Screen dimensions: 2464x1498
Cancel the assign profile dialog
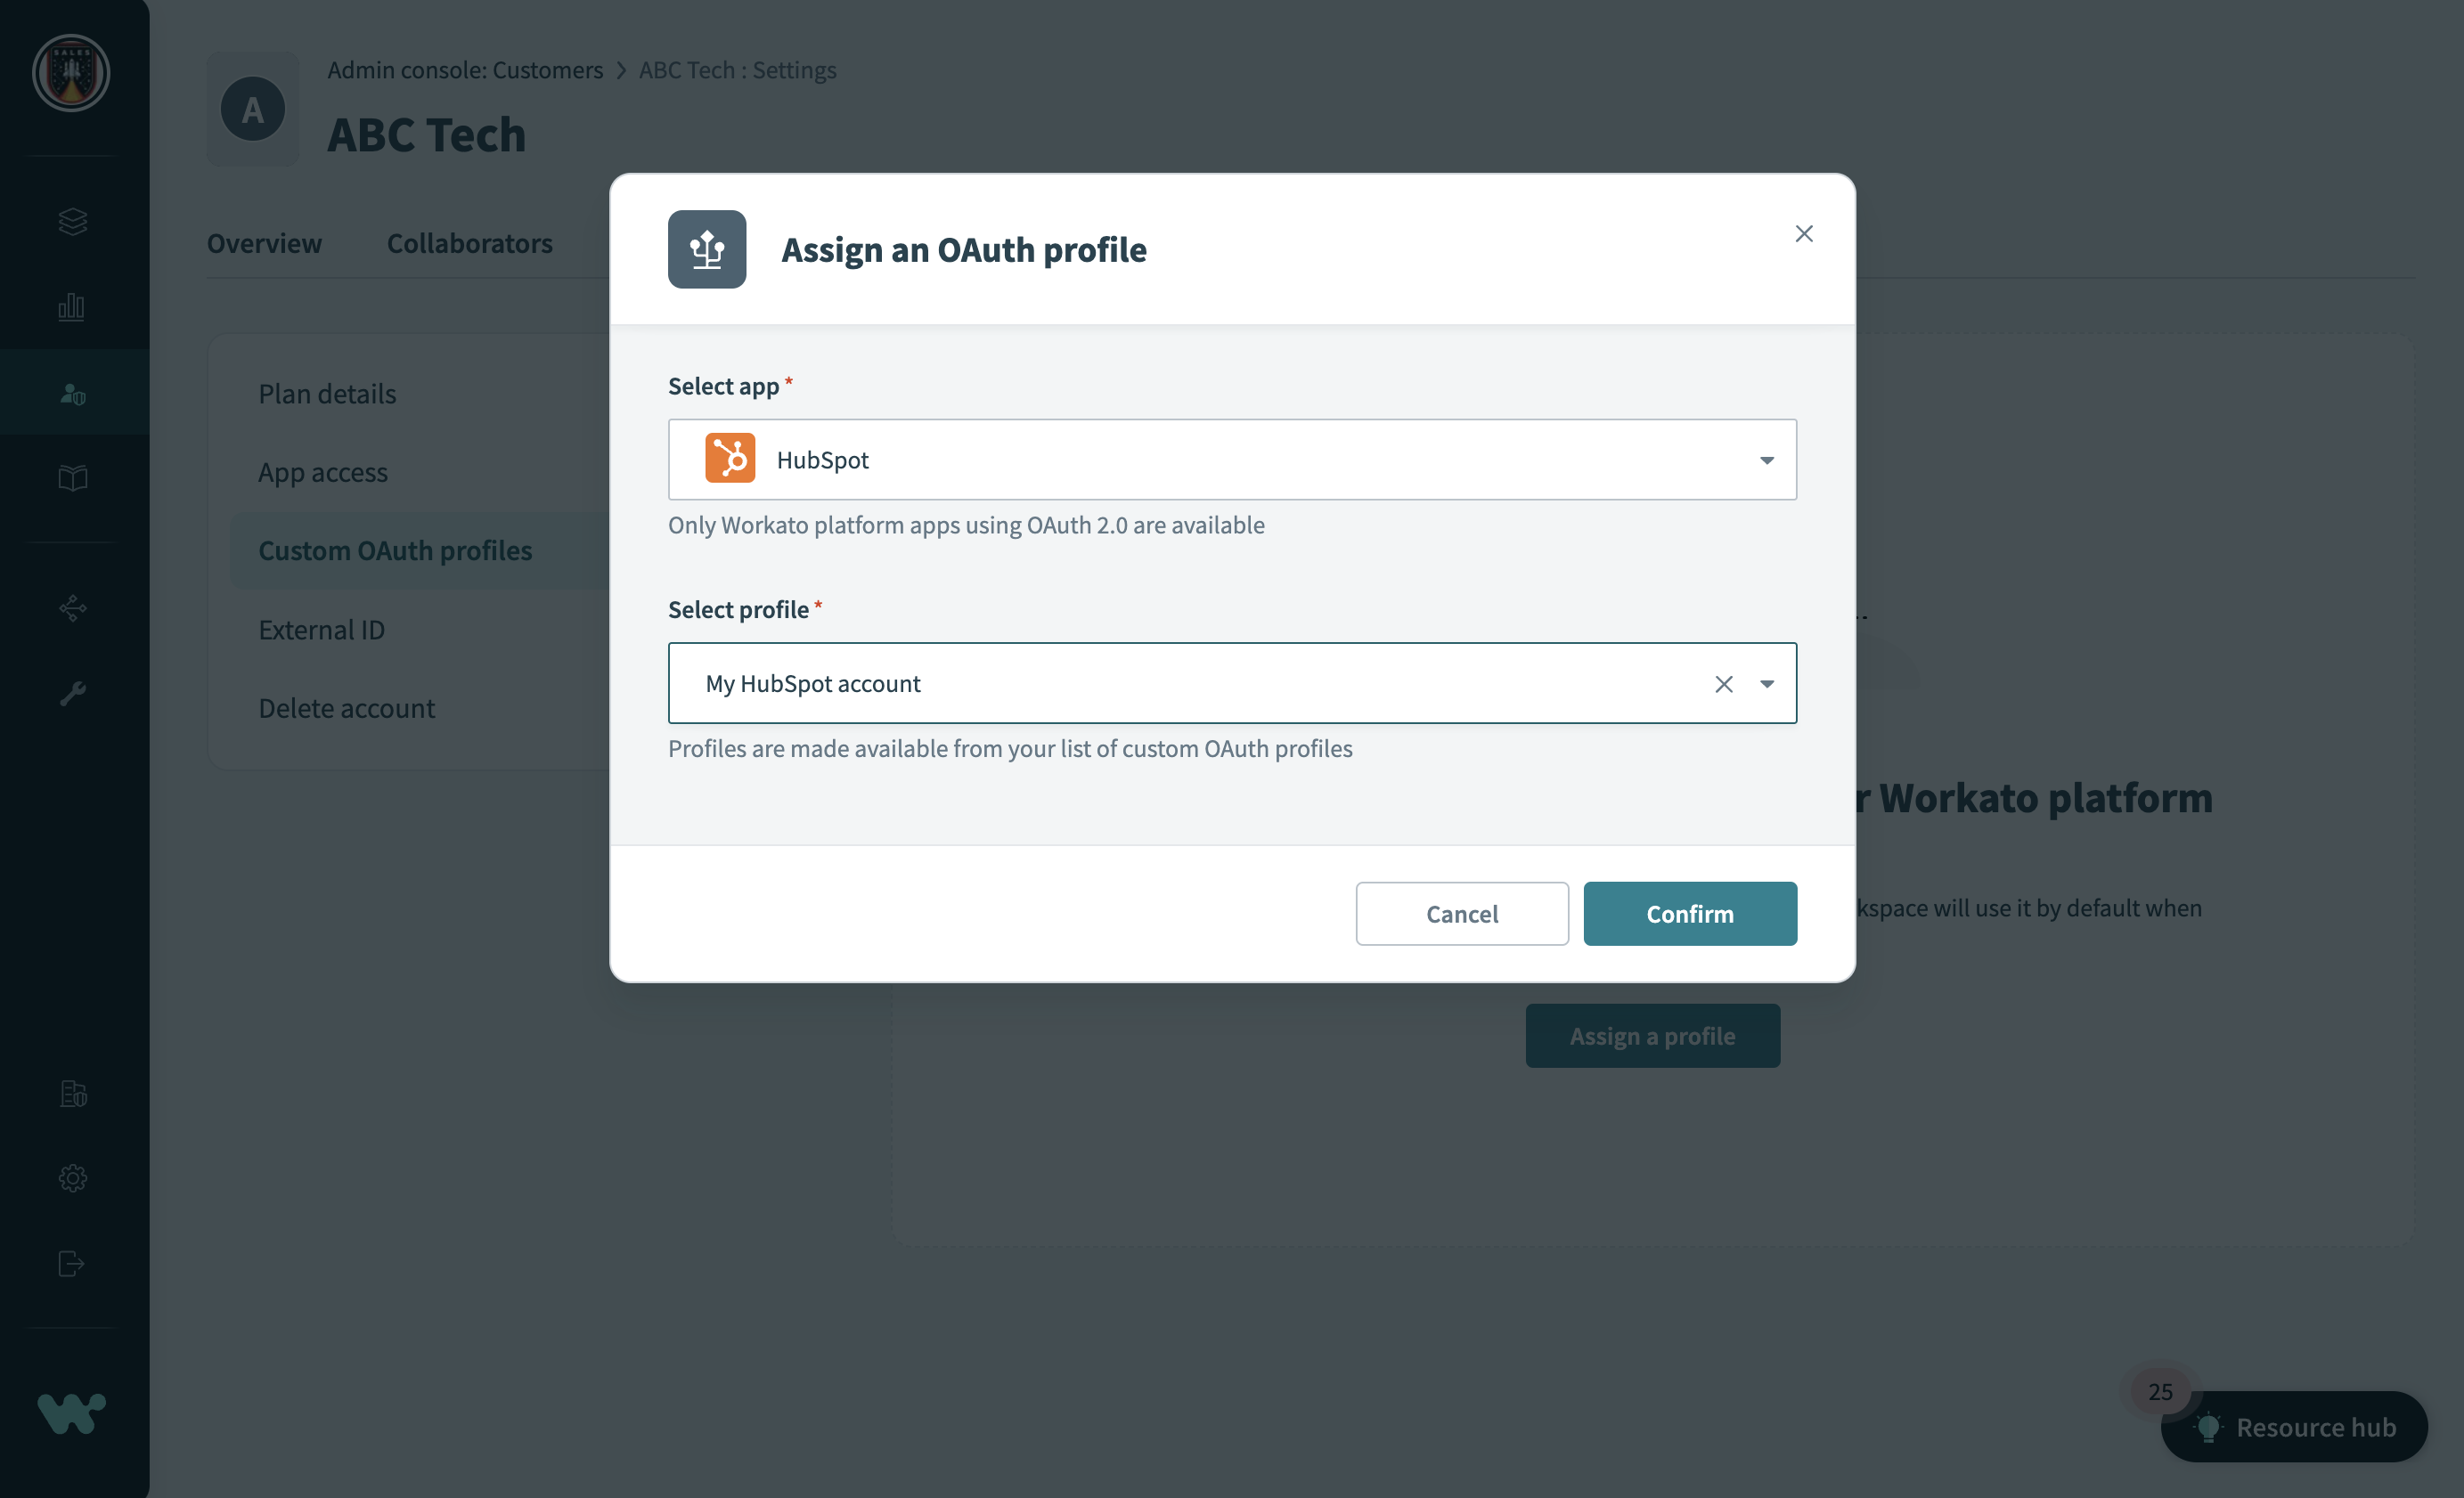(1461, 913)
